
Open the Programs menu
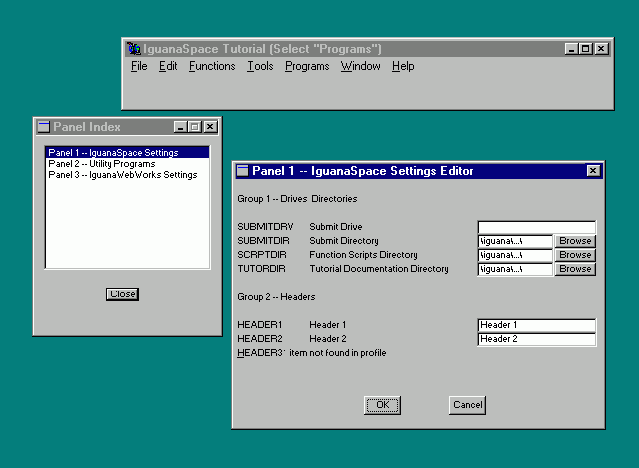[307, 66]
